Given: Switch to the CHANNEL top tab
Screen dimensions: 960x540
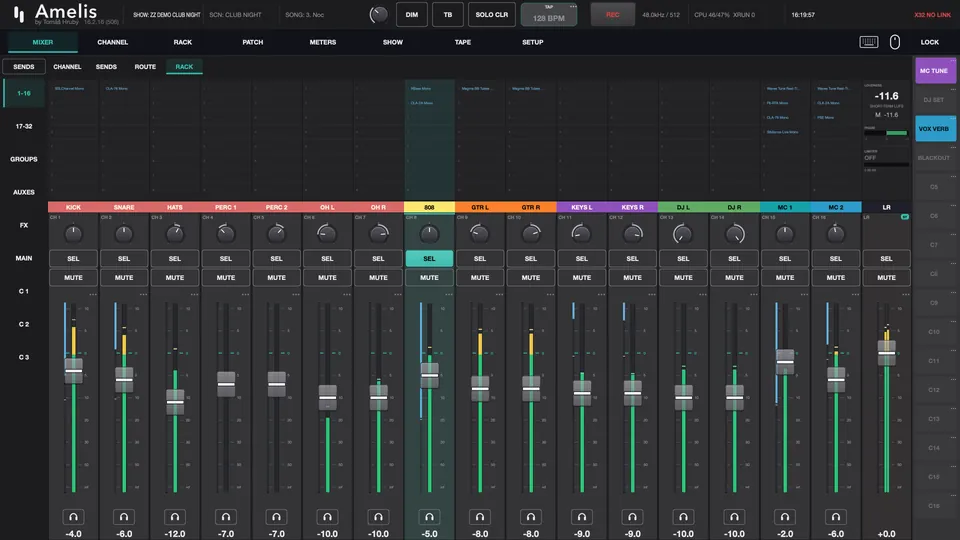Looking at the screenshot, I should 113,42.
